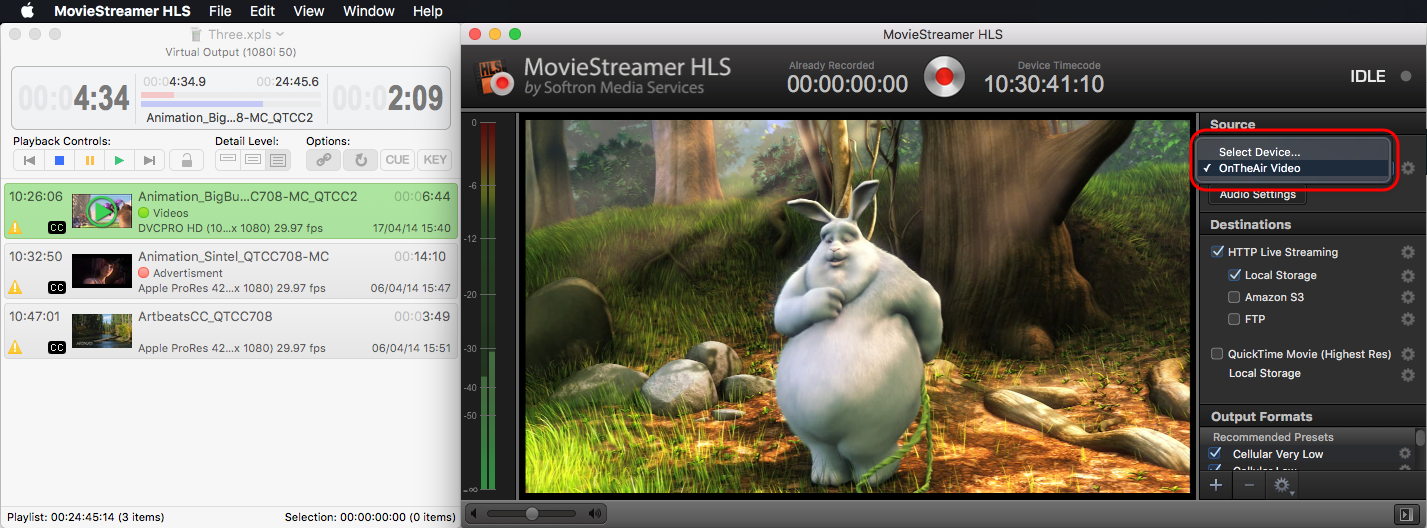Adjust the preview volume slider
This screenshot has height=528, width=1427.
point(532,514)
